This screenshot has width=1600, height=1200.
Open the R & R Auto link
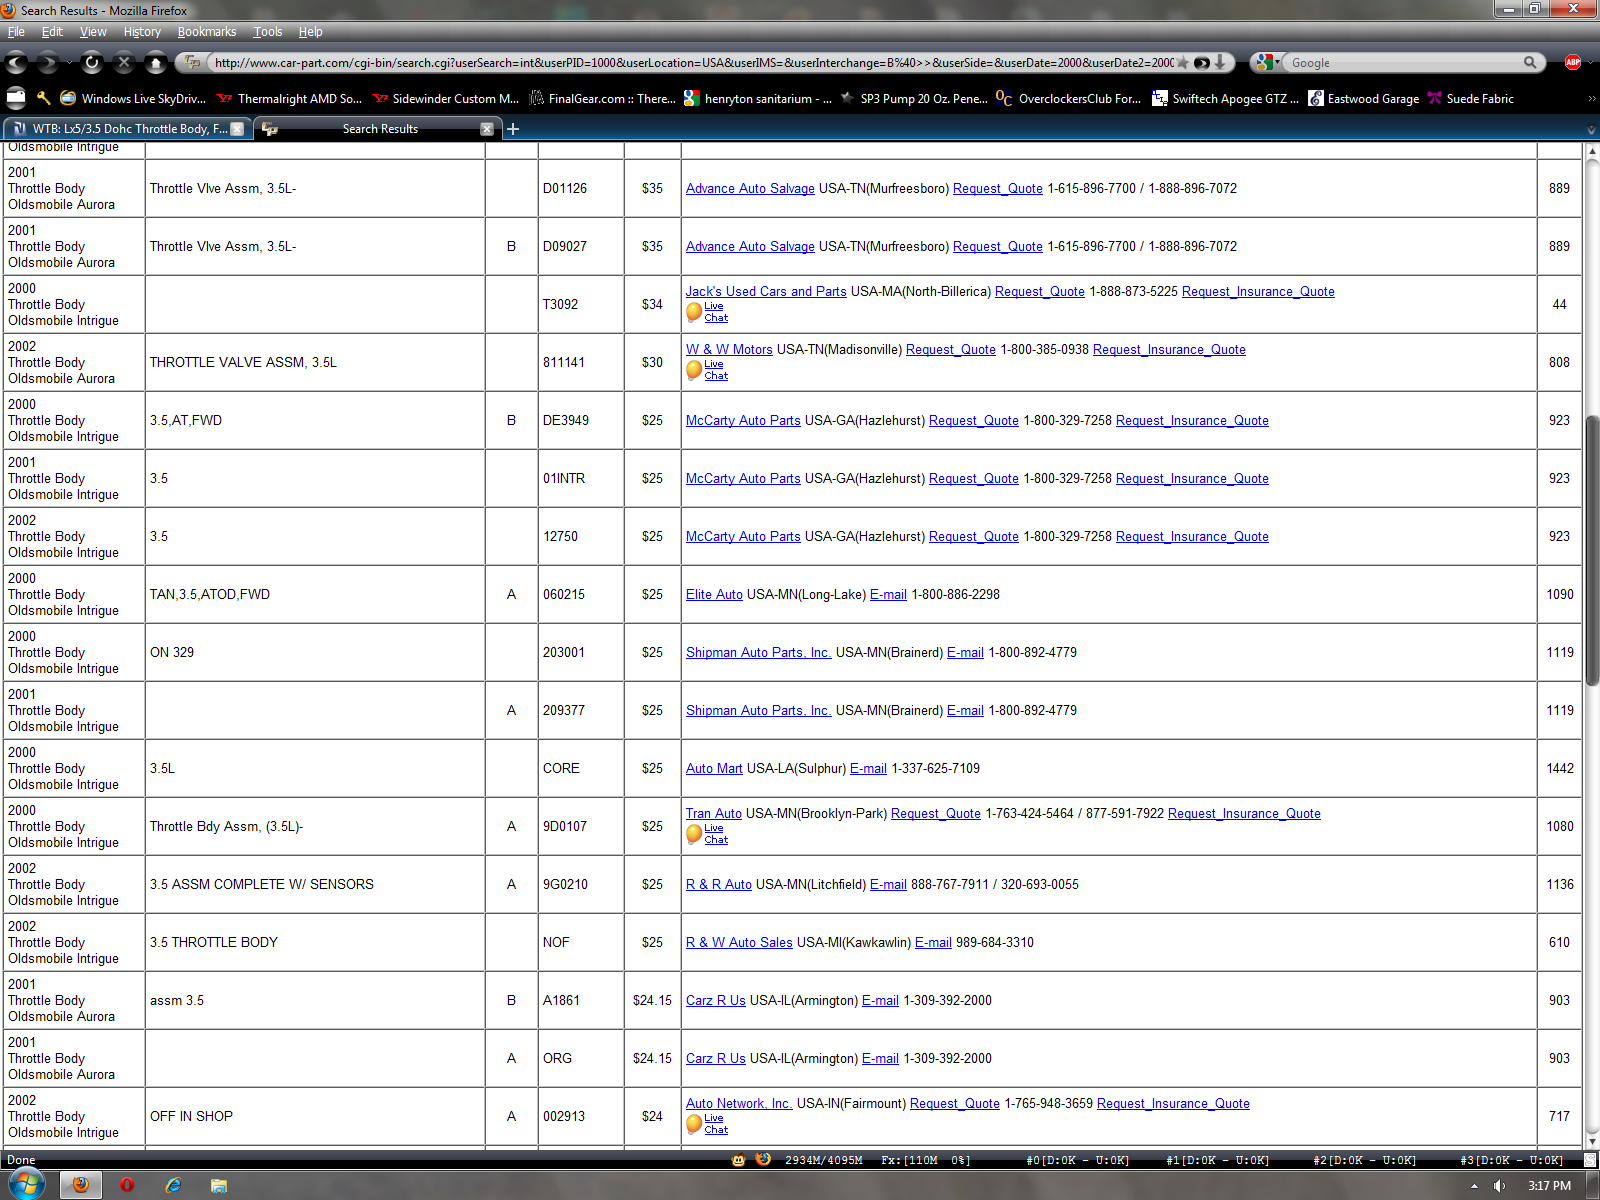tap(719, 884)
